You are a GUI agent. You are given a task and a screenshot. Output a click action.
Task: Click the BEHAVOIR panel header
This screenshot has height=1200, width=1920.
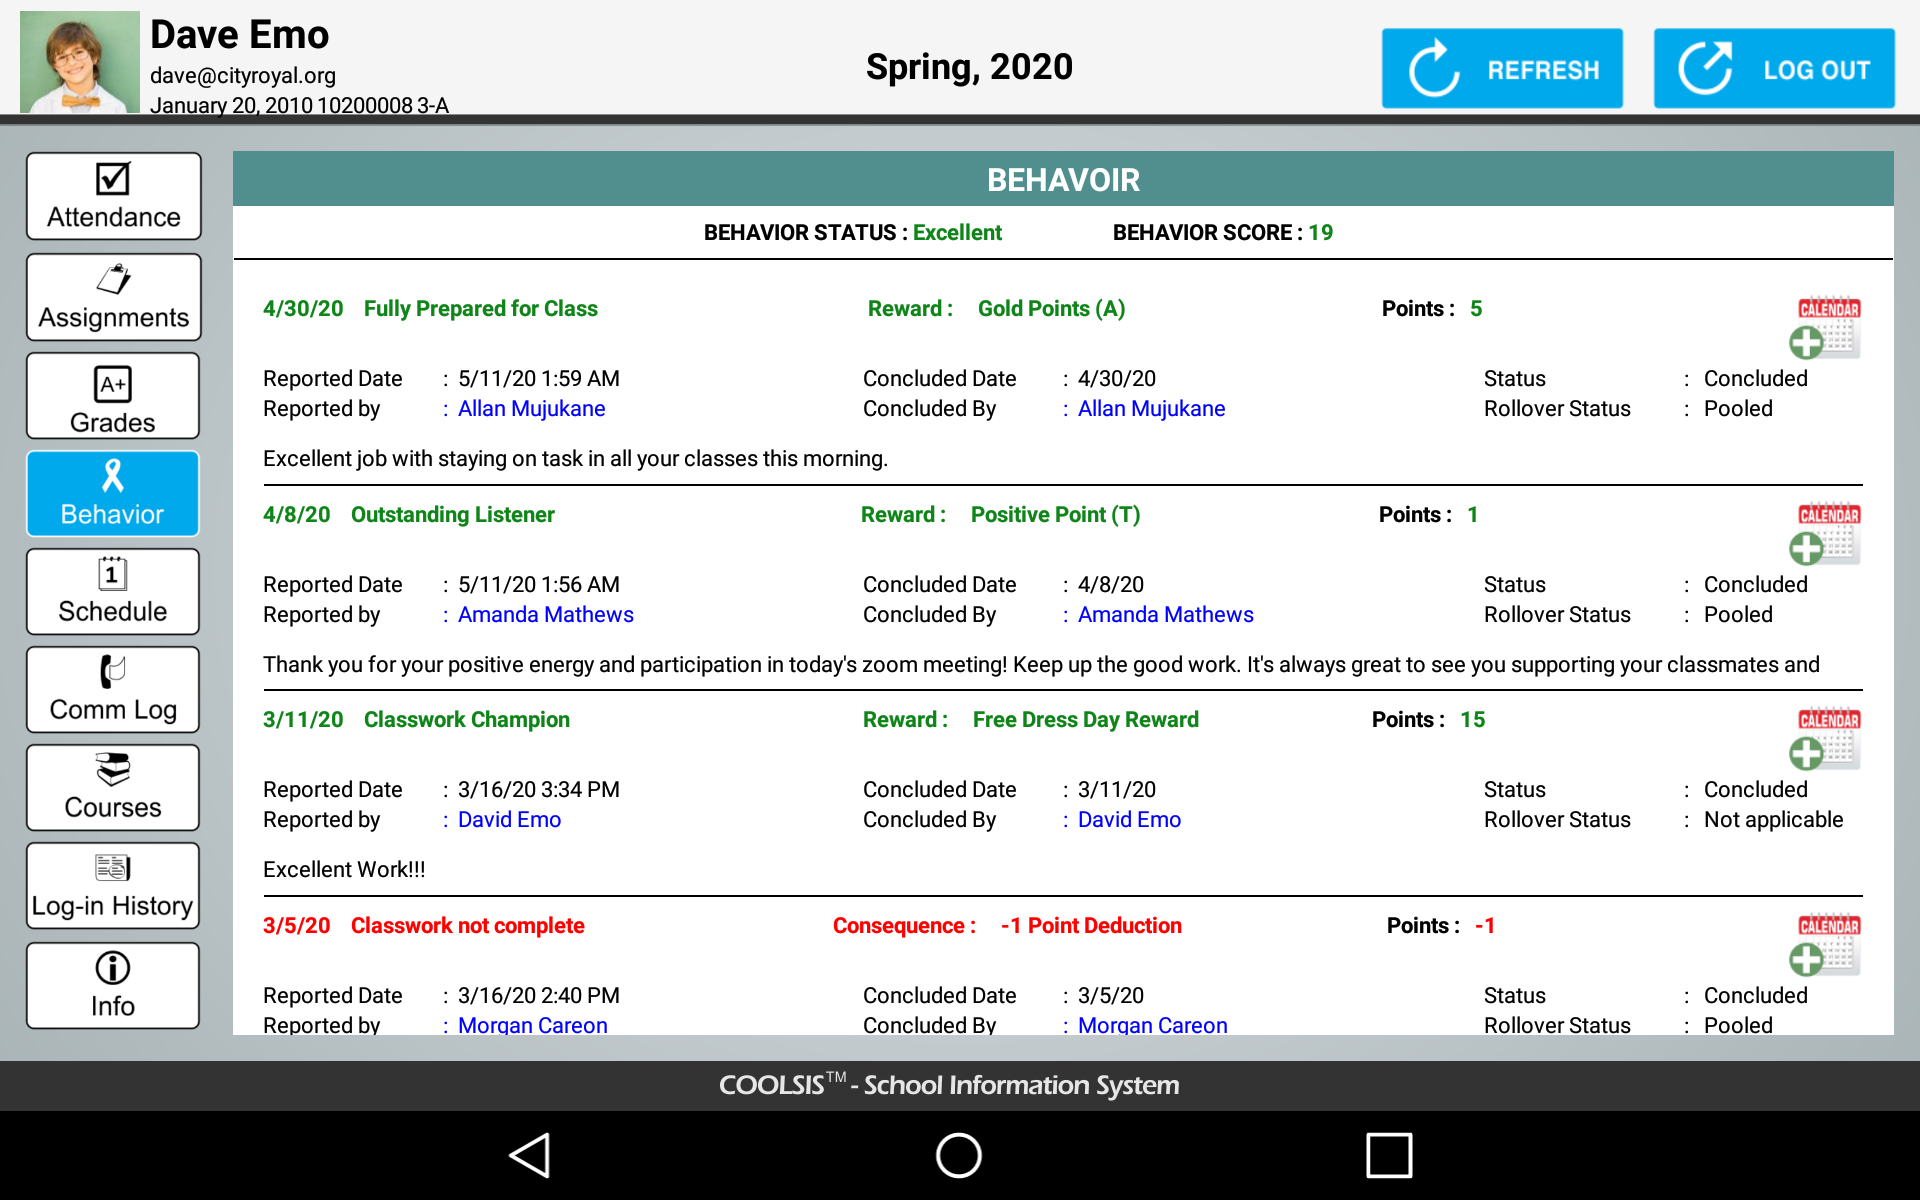click(1063, 180)
